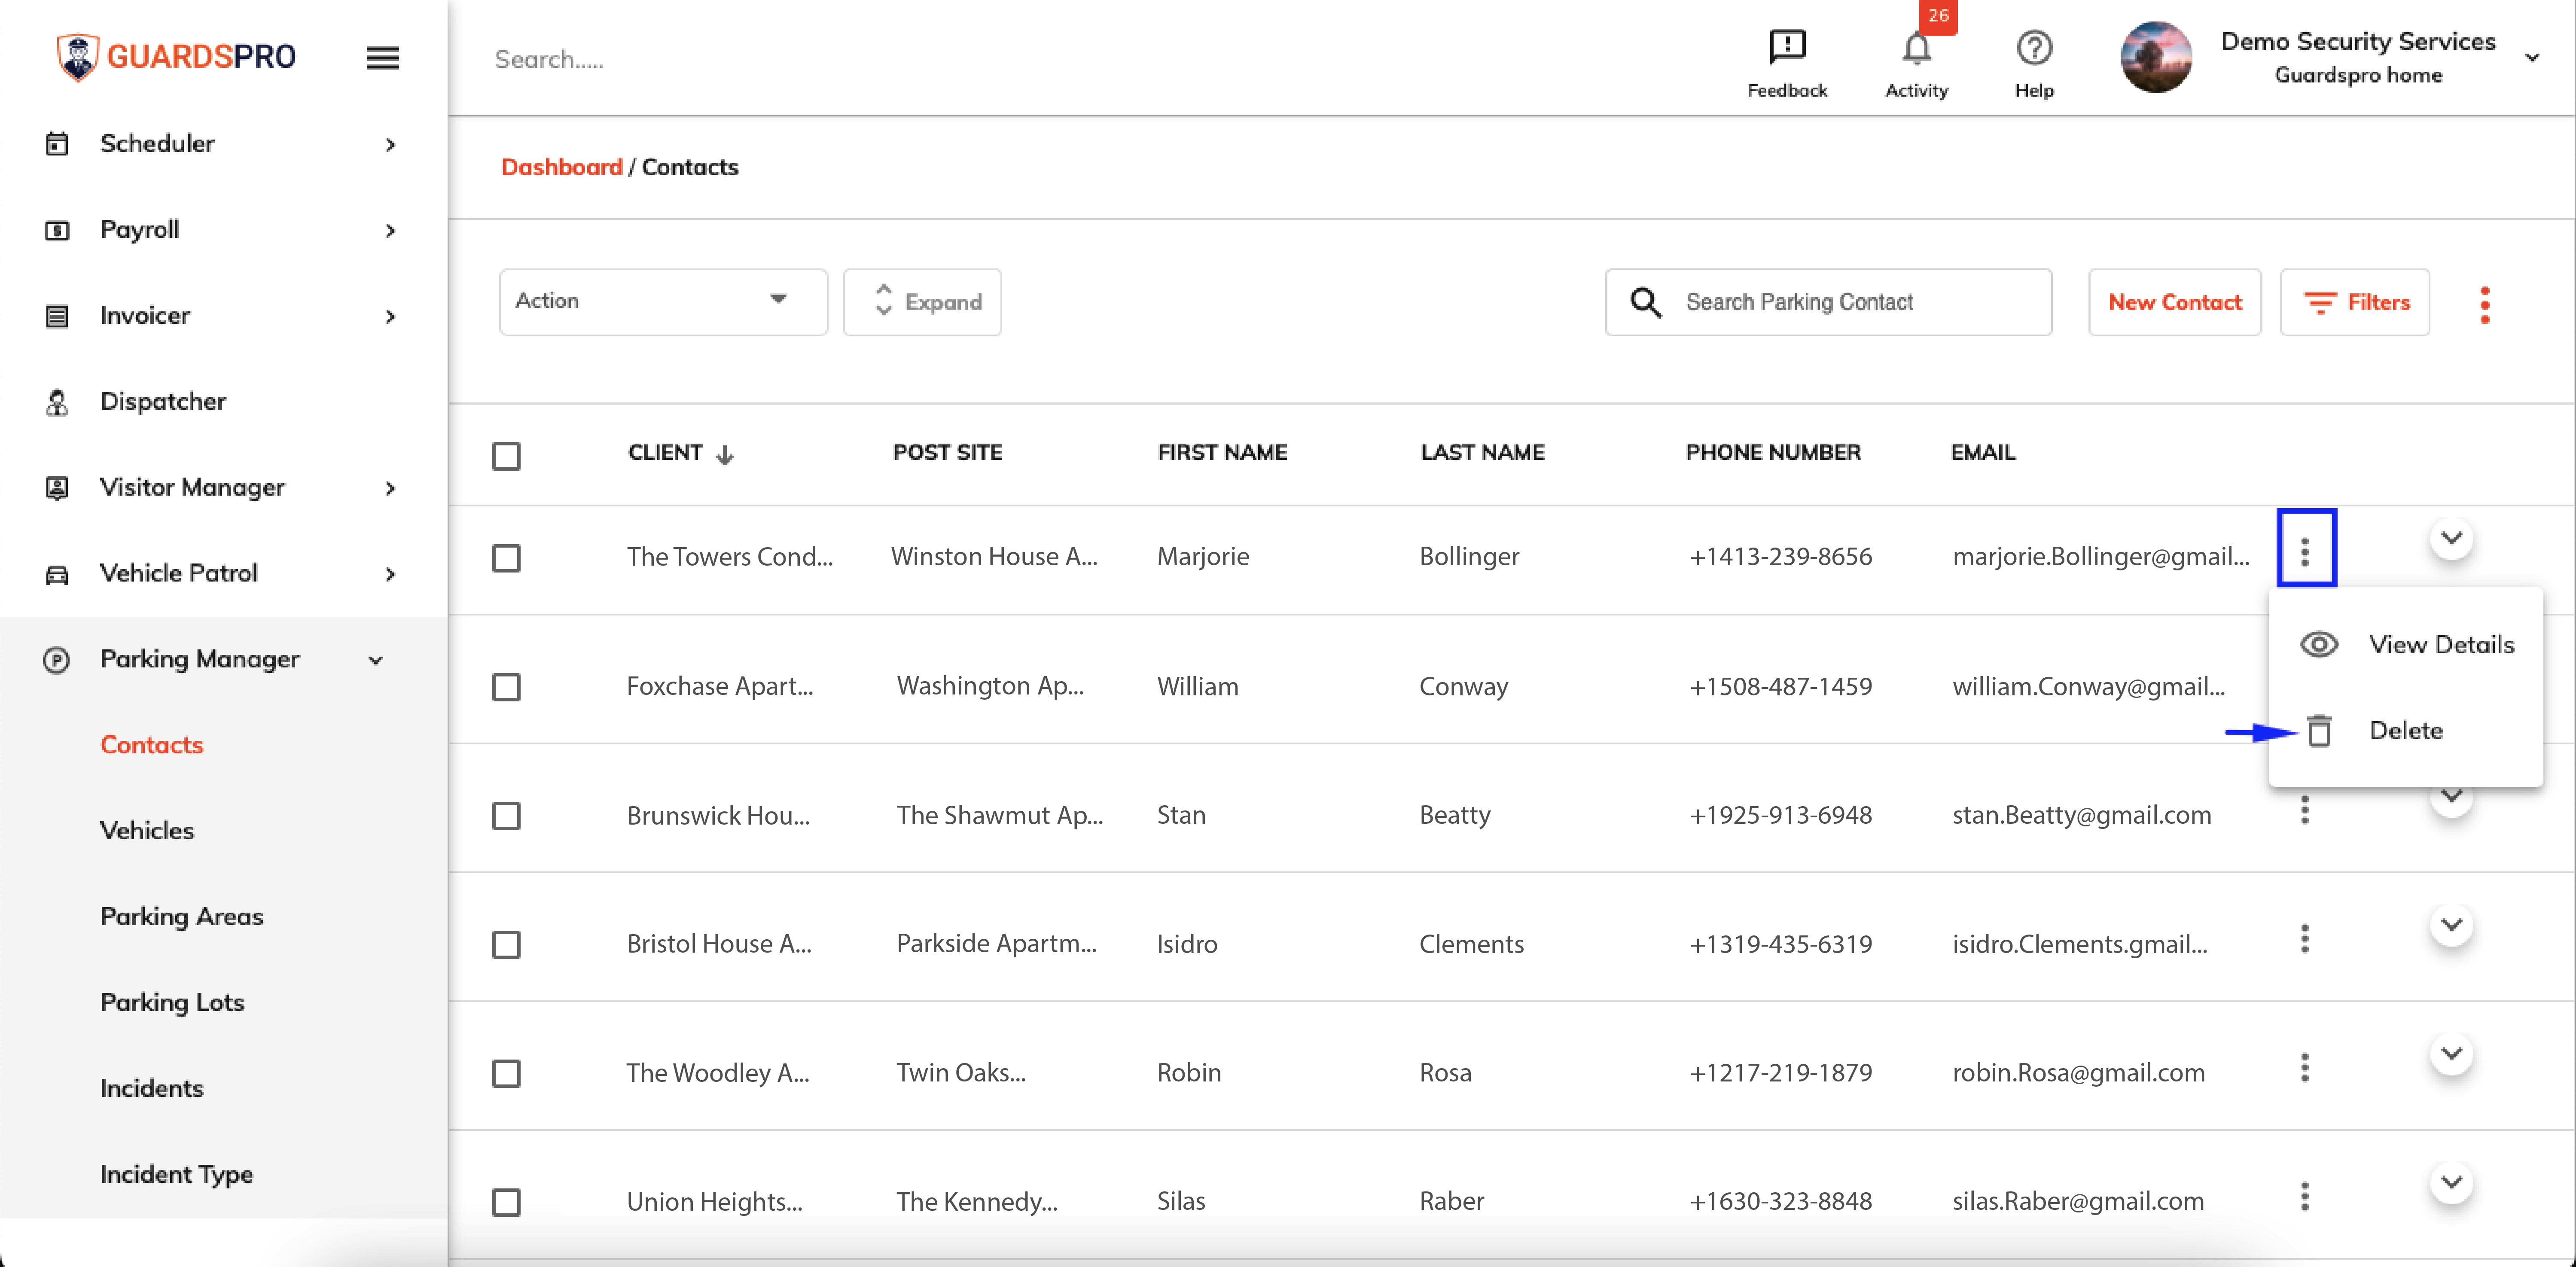
Task: Open the Activity bell notifications
Action: coord(1916,48)
